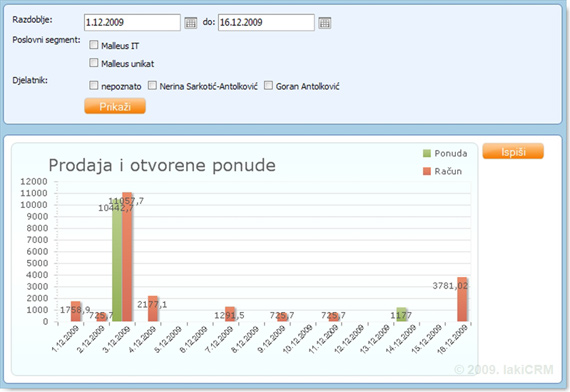Image resolution: width=570 pixels, height=392 pixels.
Task: Select Nerina Sarkotić-Antolković checkbox
Action: point(152,85)
